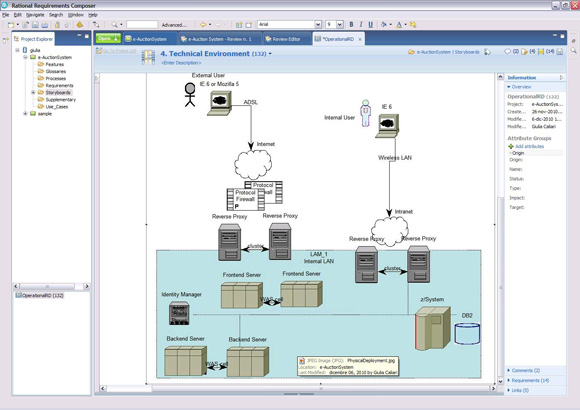Click the fill color bucket icon
This screenshot has width=580, height=410.
(384, 25)
